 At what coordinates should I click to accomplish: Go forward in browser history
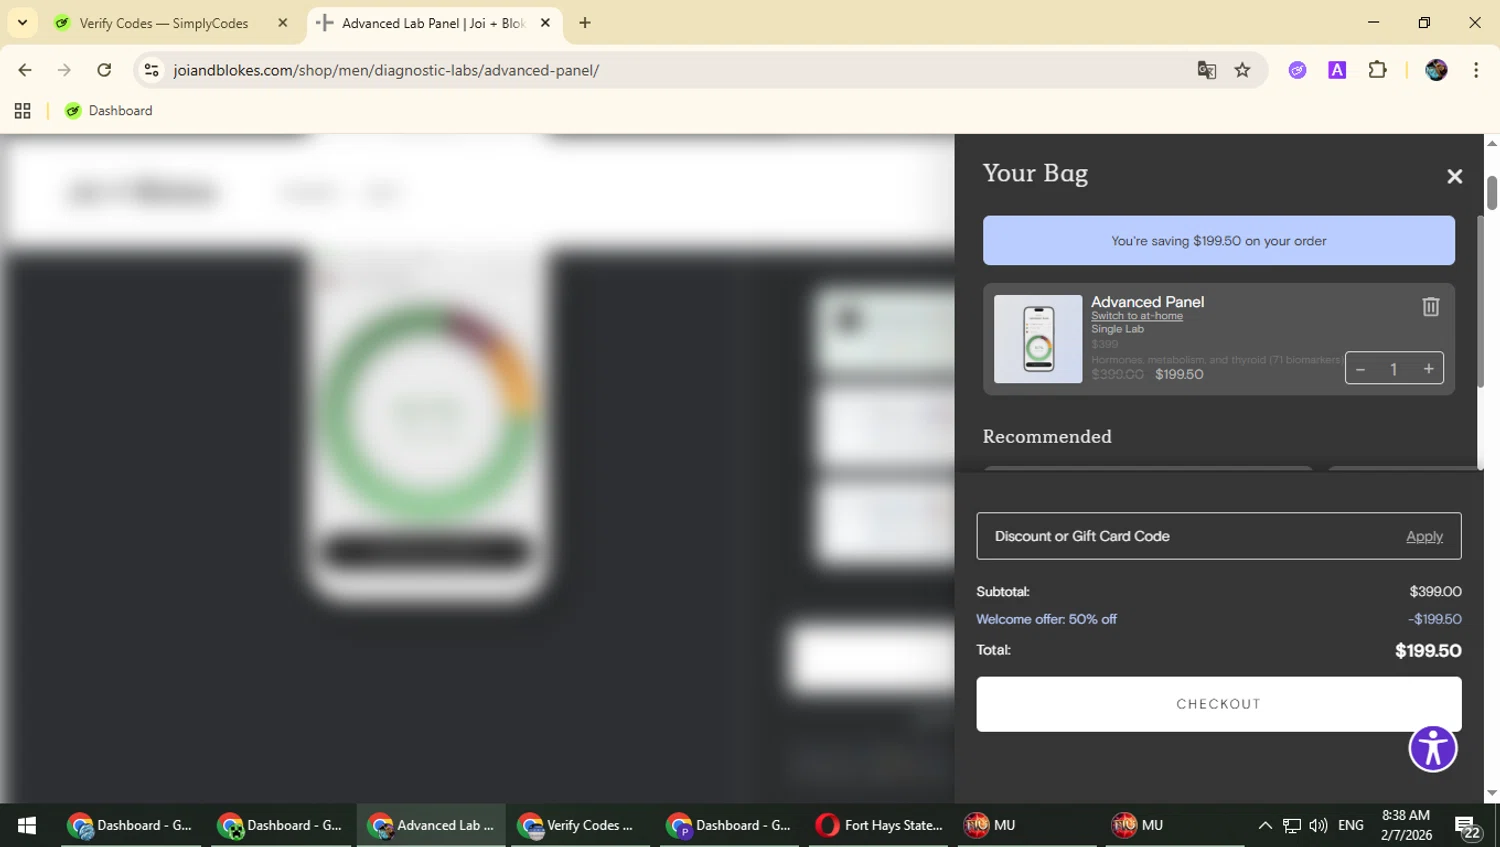(x=64, y=70)
